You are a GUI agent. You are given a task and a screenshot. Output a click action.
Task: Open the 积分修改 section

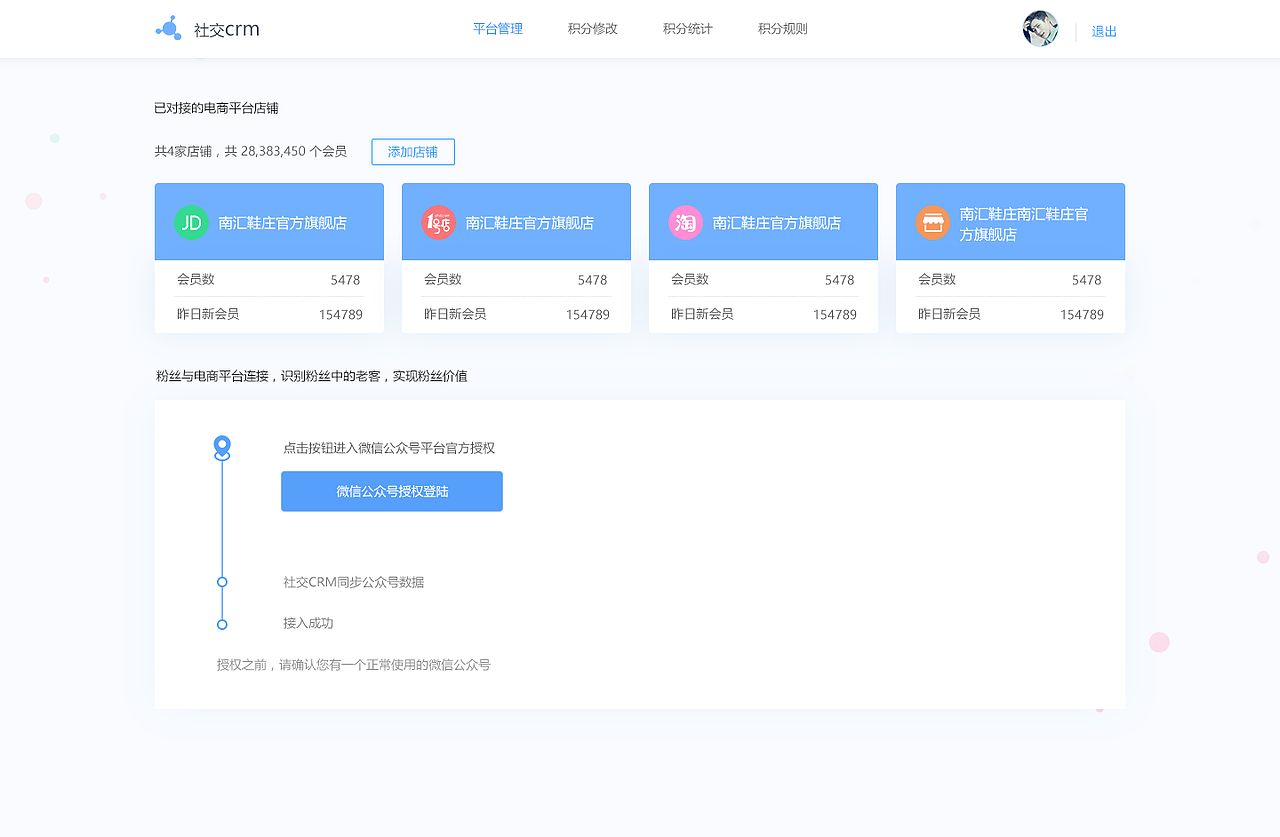click(x=592, y=28)
